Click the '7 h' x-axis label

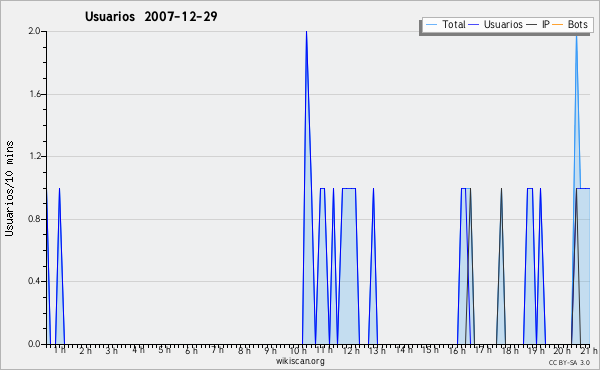pos(217,350)
